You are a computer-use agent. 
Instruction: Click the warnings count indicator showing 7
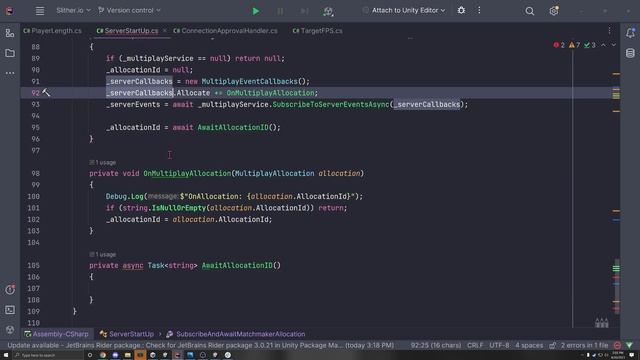[x=574, y=45]
